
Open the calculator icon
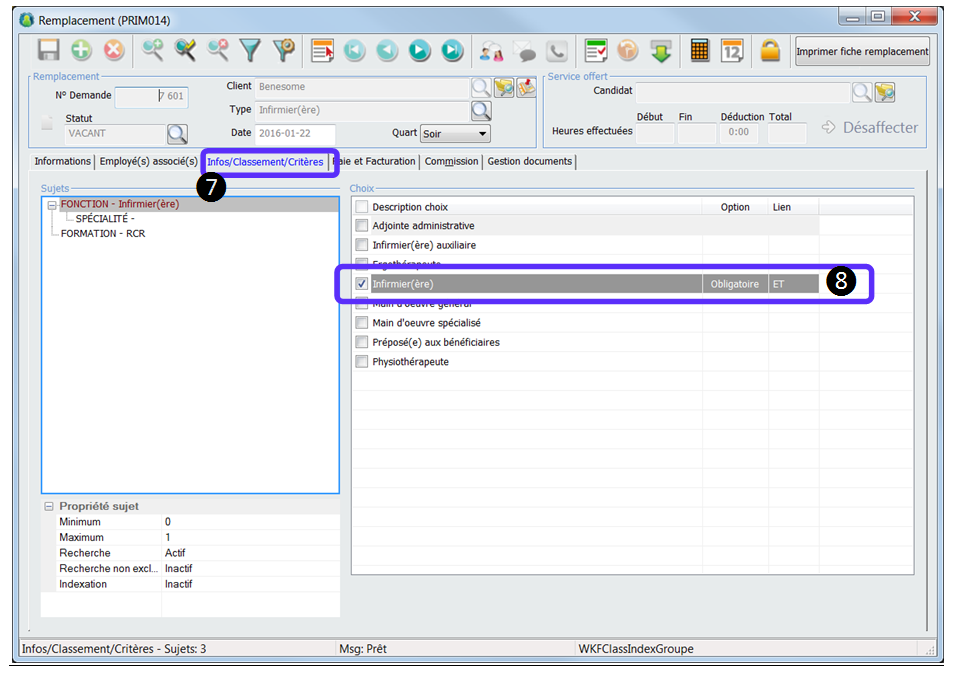click(700, 51)
